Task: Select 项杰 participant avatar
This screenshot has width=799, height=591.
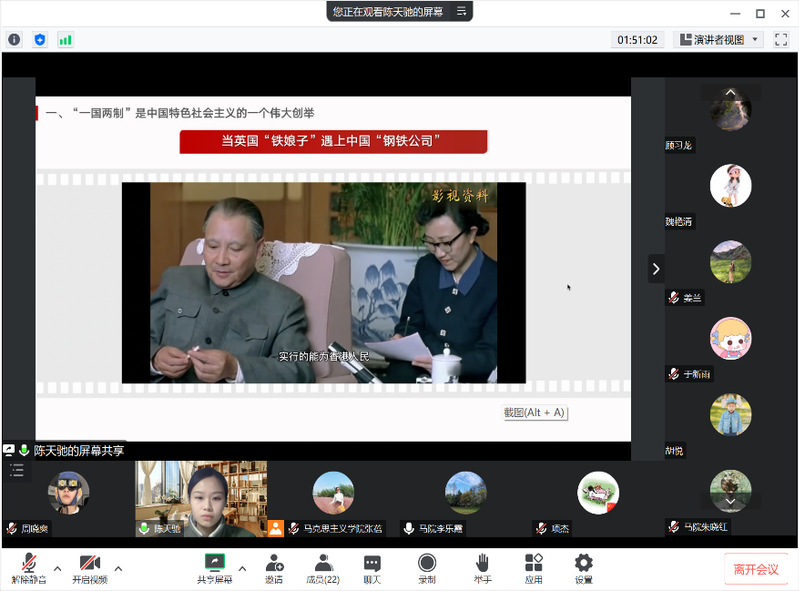Action: 598,493
